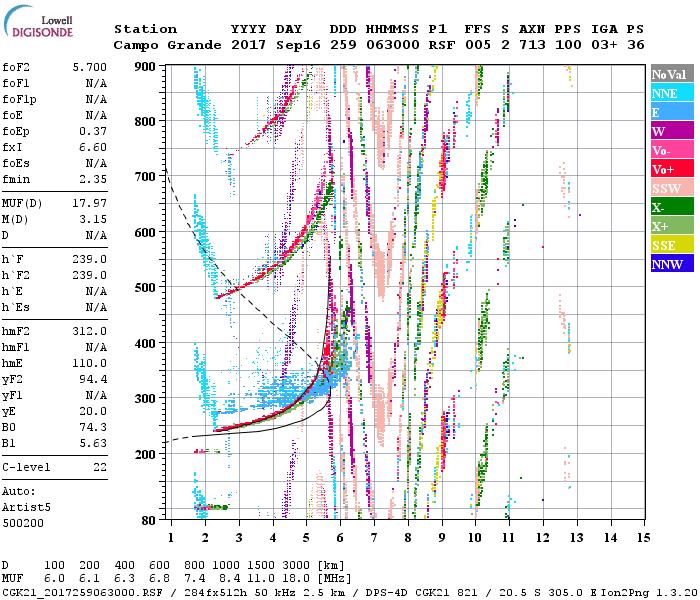Click the D 3000 distance value
This screenshot has width=700, height=600.
click(x=296, y=566)
